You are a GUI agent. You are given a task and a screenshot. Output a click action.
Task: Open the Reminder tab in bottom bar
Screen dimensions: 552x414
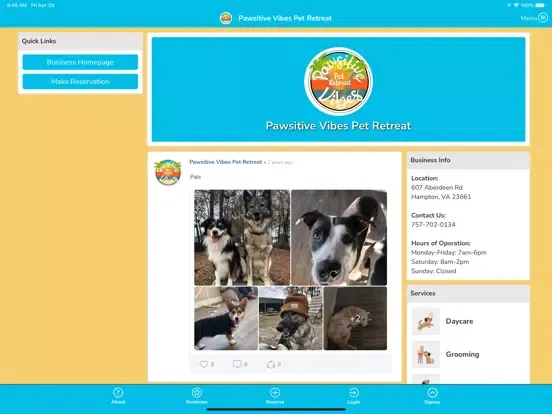pos(196,396)
